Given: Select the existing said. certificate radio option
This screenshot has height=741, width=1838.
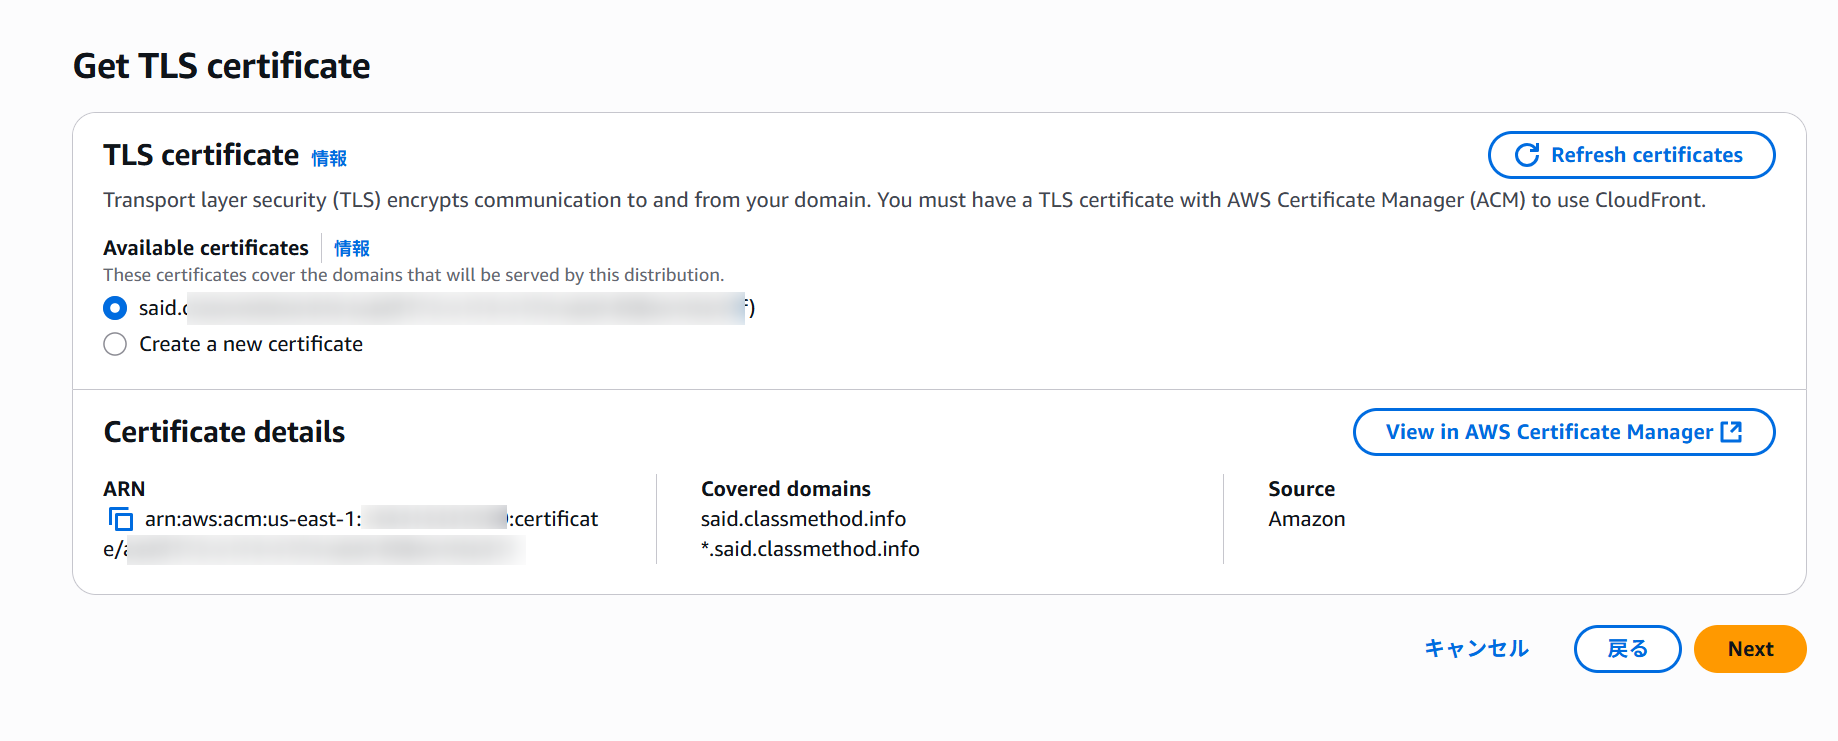Looking at the screenshot, I should click(115, 308).
